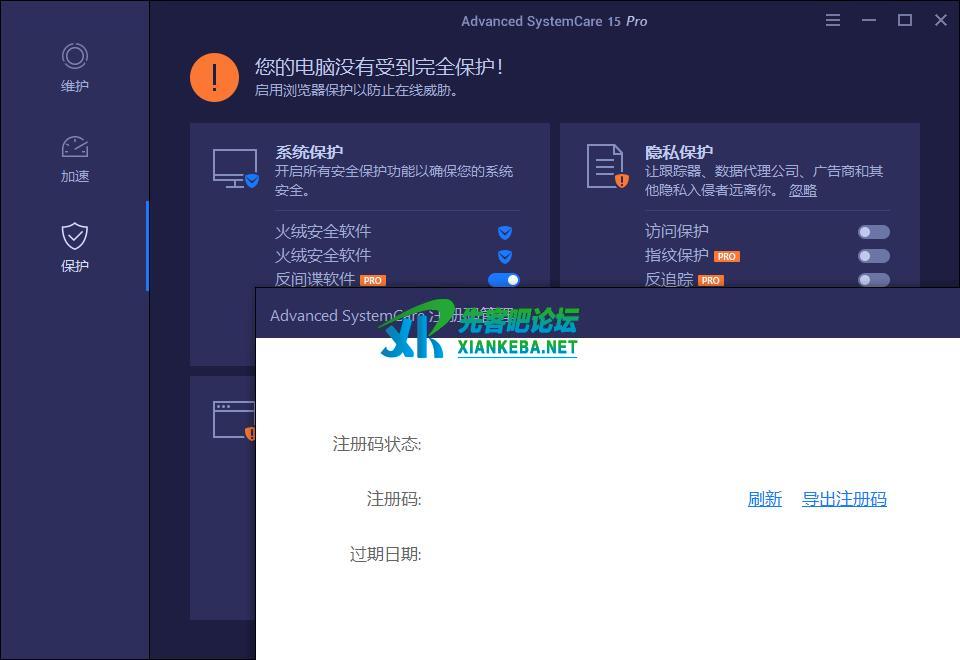960x660 pixels.
Task: Enable the 访问保护 toggle switch
Action: tap(873, 232)
